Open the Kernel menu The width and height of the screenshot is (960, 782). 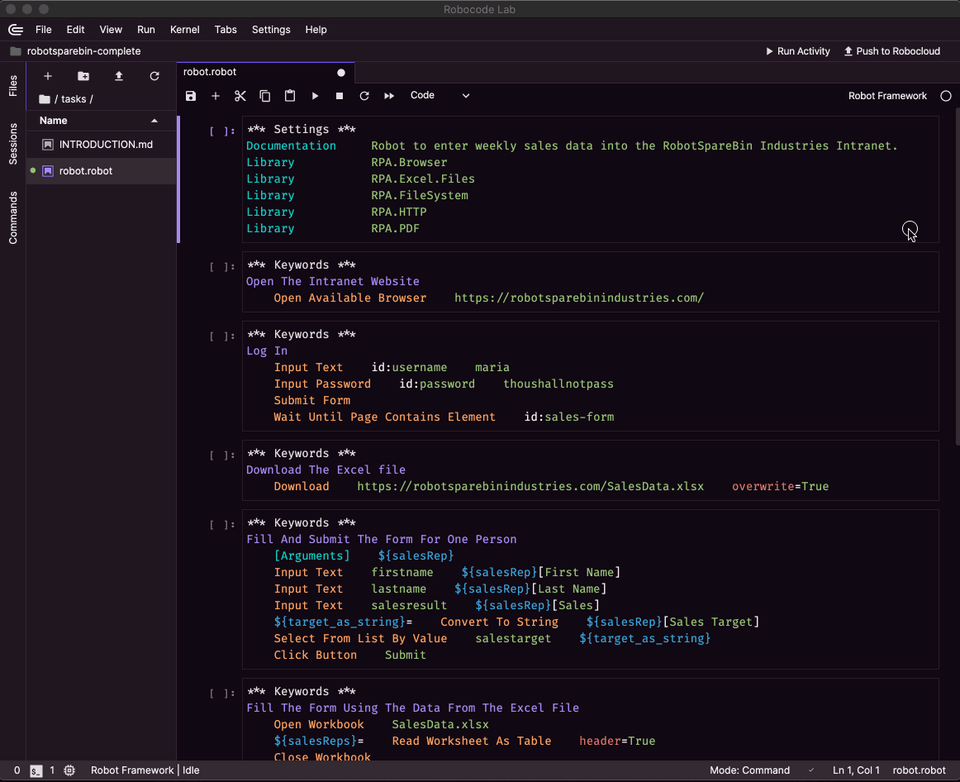(185, 30)
